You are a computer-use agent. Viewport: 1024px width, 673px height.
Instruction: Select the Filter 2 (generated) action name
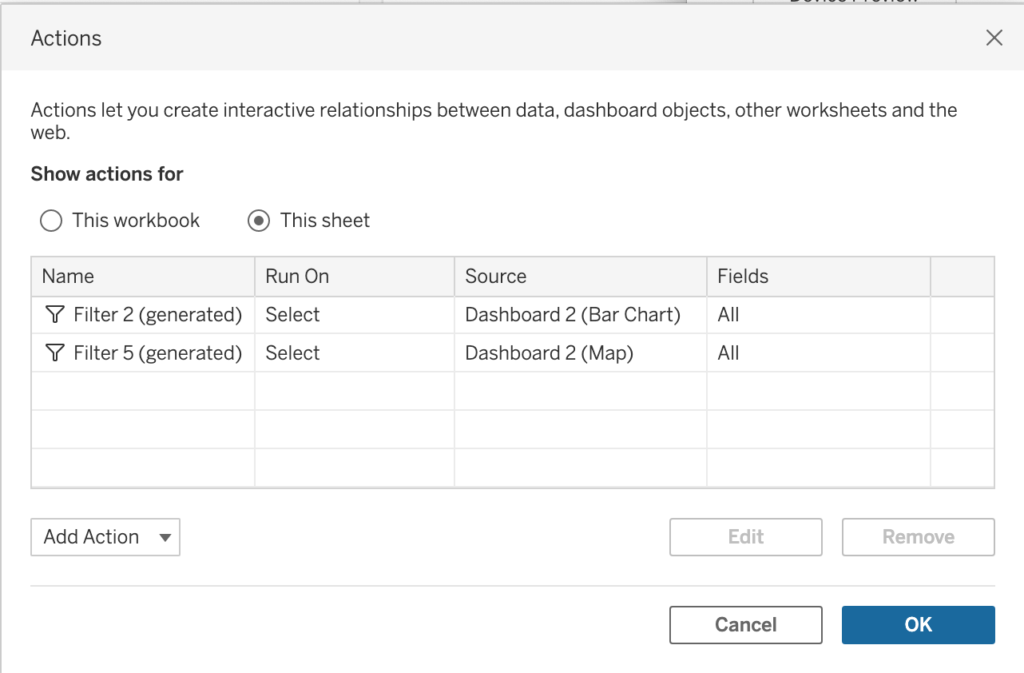point(157,315)
